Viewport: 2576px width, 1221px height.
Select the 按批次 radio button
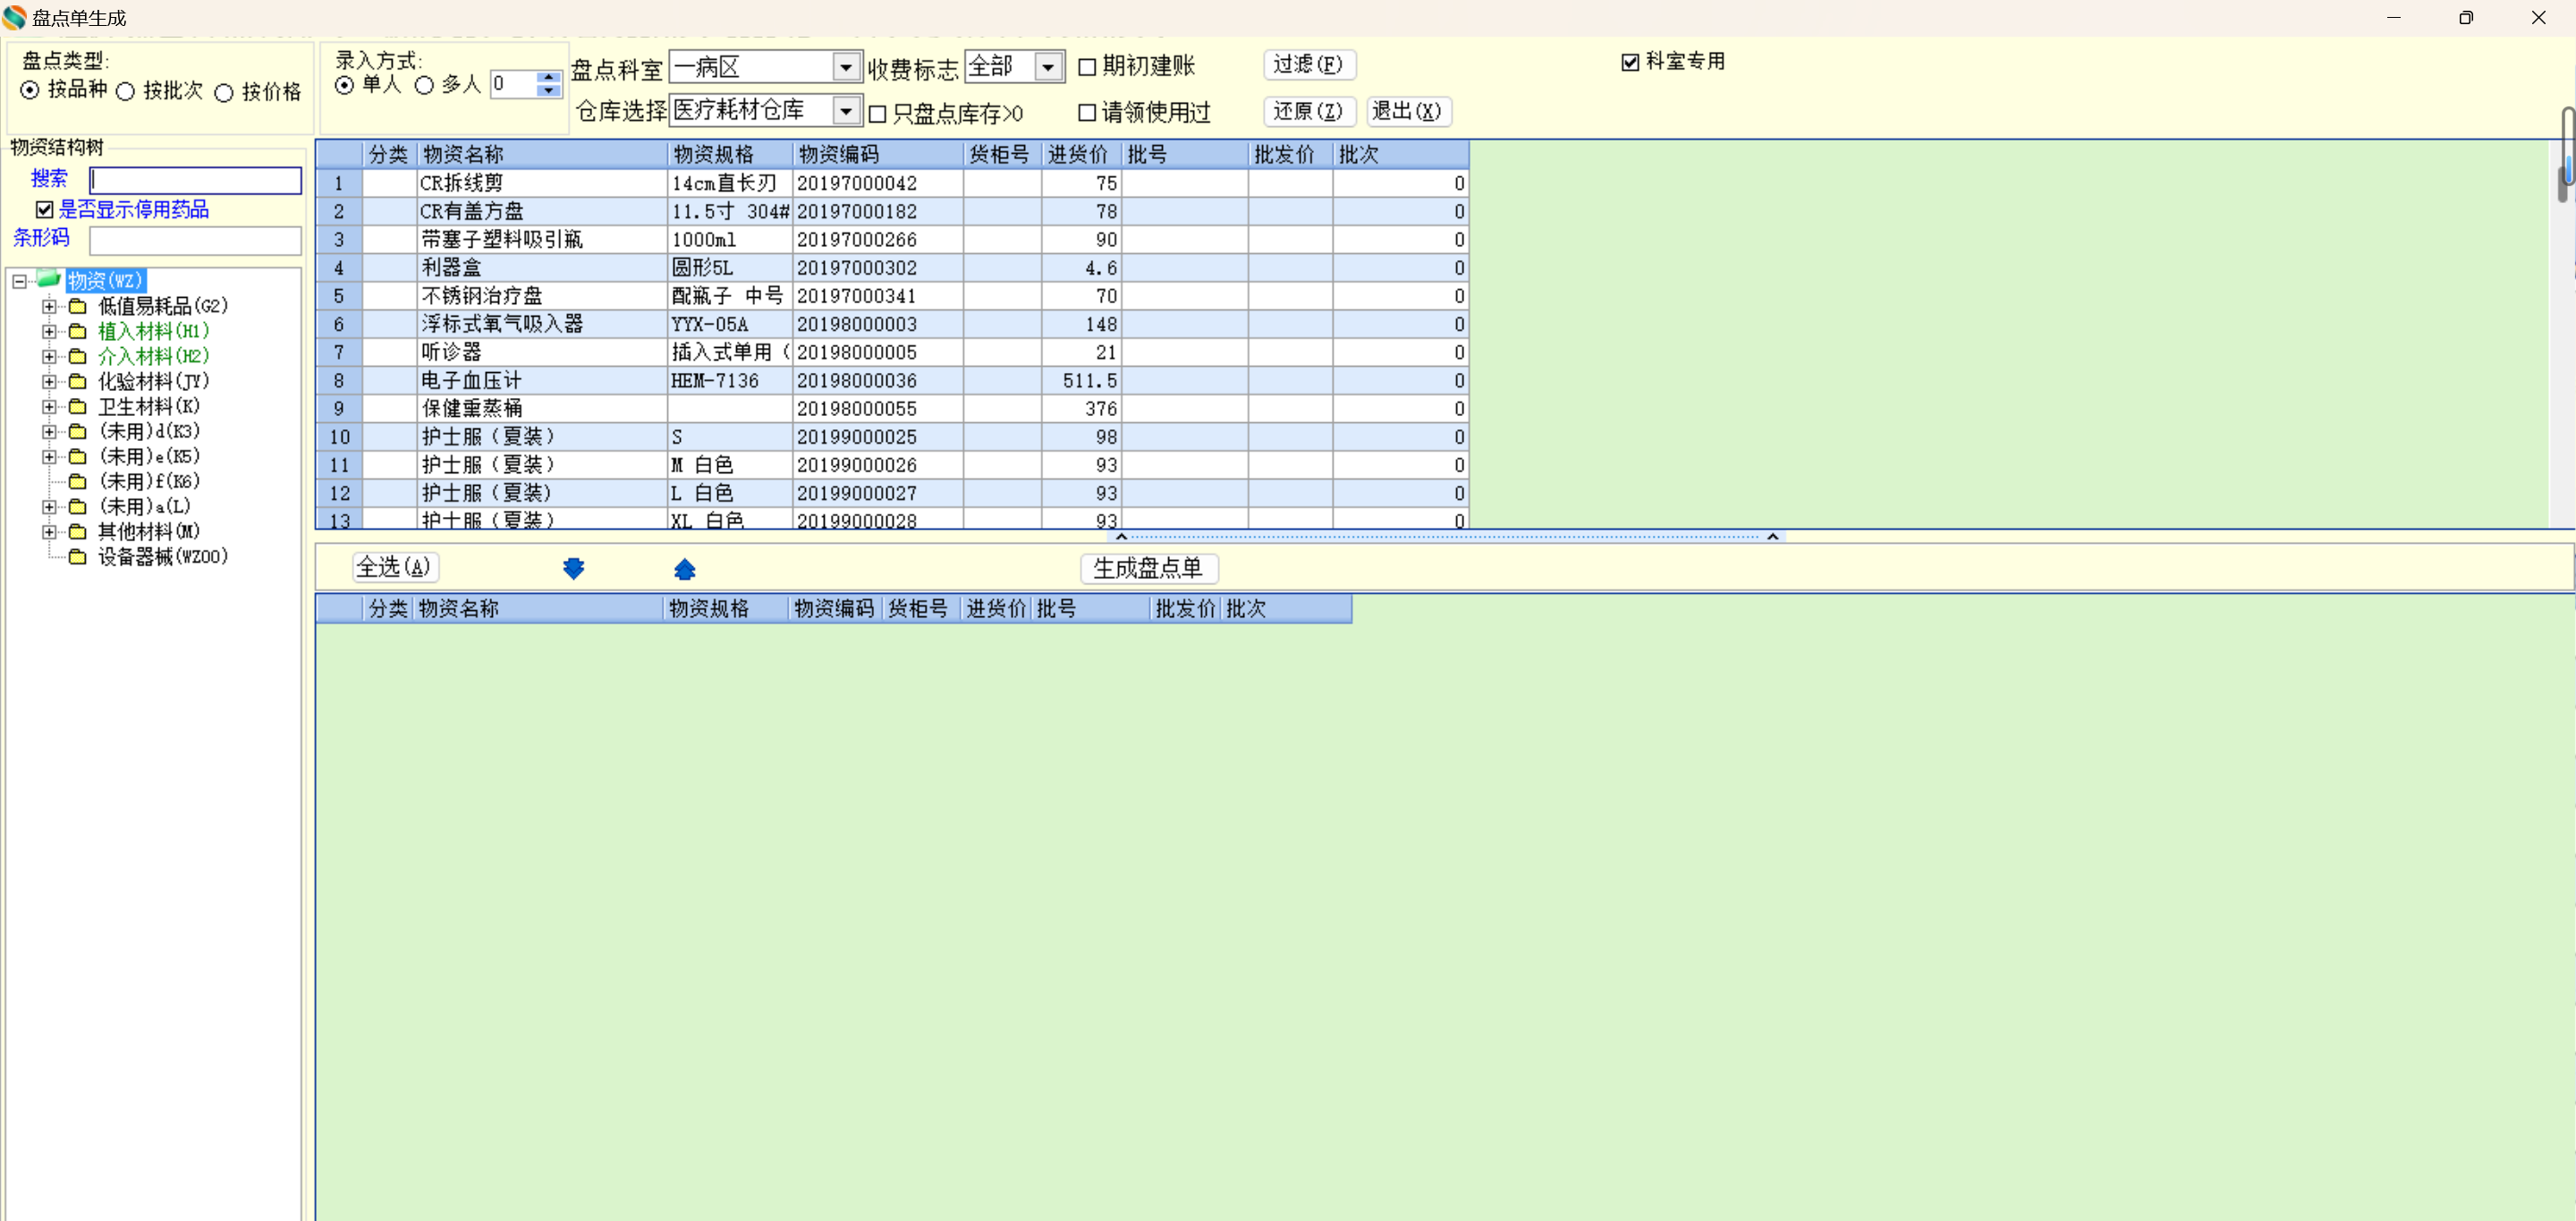tap(126, 92)
